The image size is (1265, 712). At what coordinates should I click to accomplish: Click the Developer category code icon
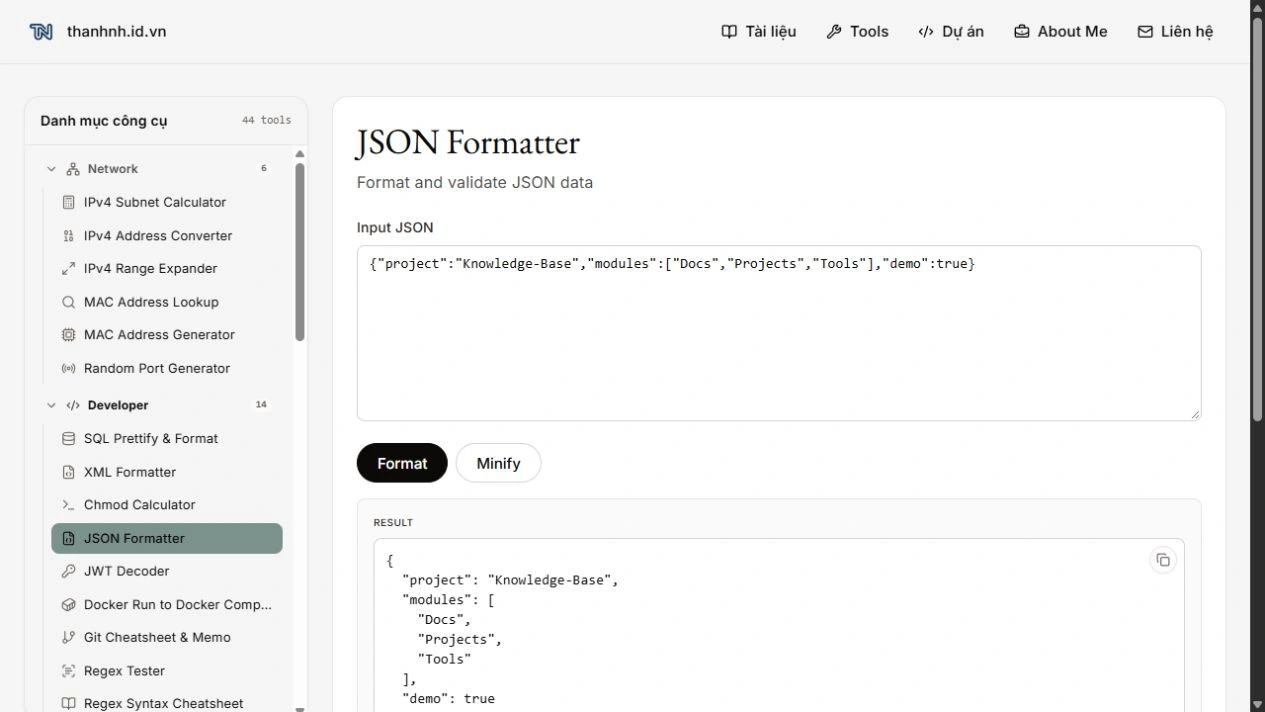pyautogui.click(x=73, y=405)
